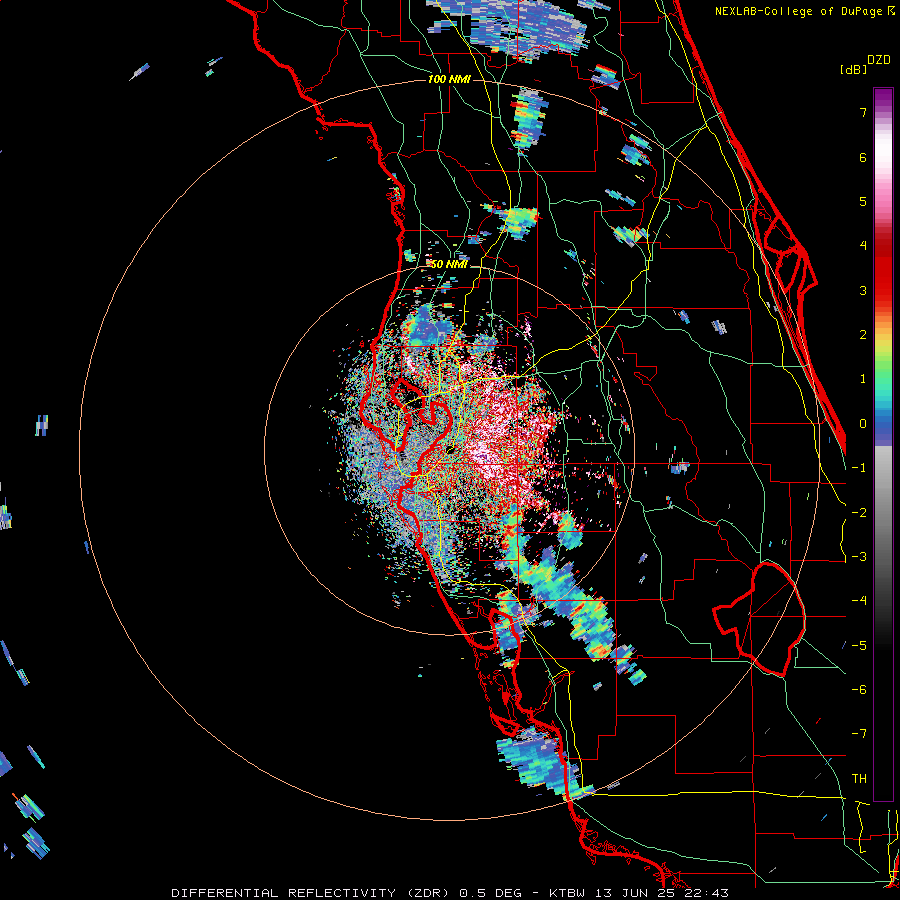
Task: Click the [dB] unit label
Action: [854, 69]
